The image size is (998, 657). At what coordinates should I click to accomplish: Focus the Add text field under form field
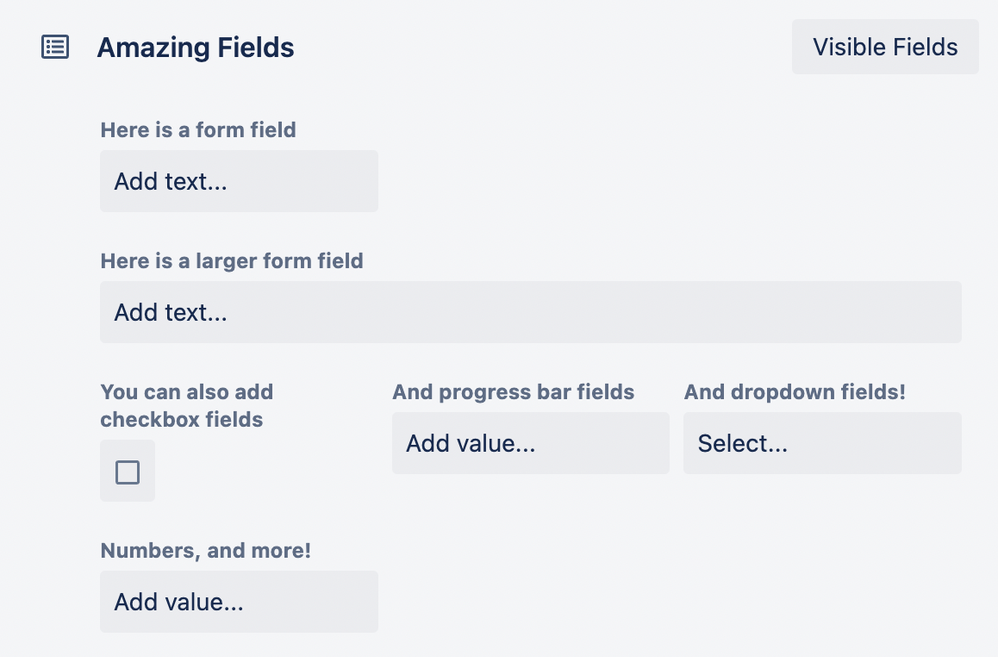[238, 181]
